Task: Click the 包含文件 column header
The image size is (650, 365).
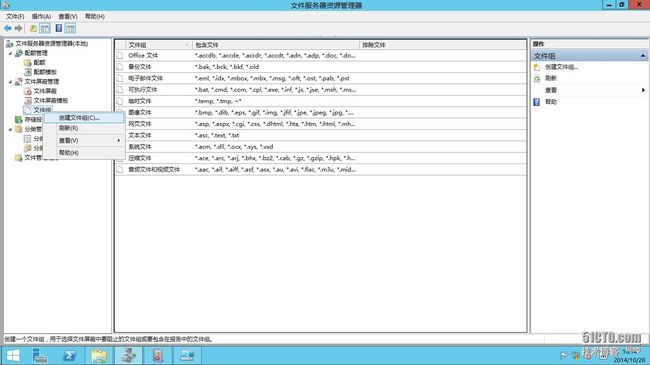Action: tap(276, 45)
